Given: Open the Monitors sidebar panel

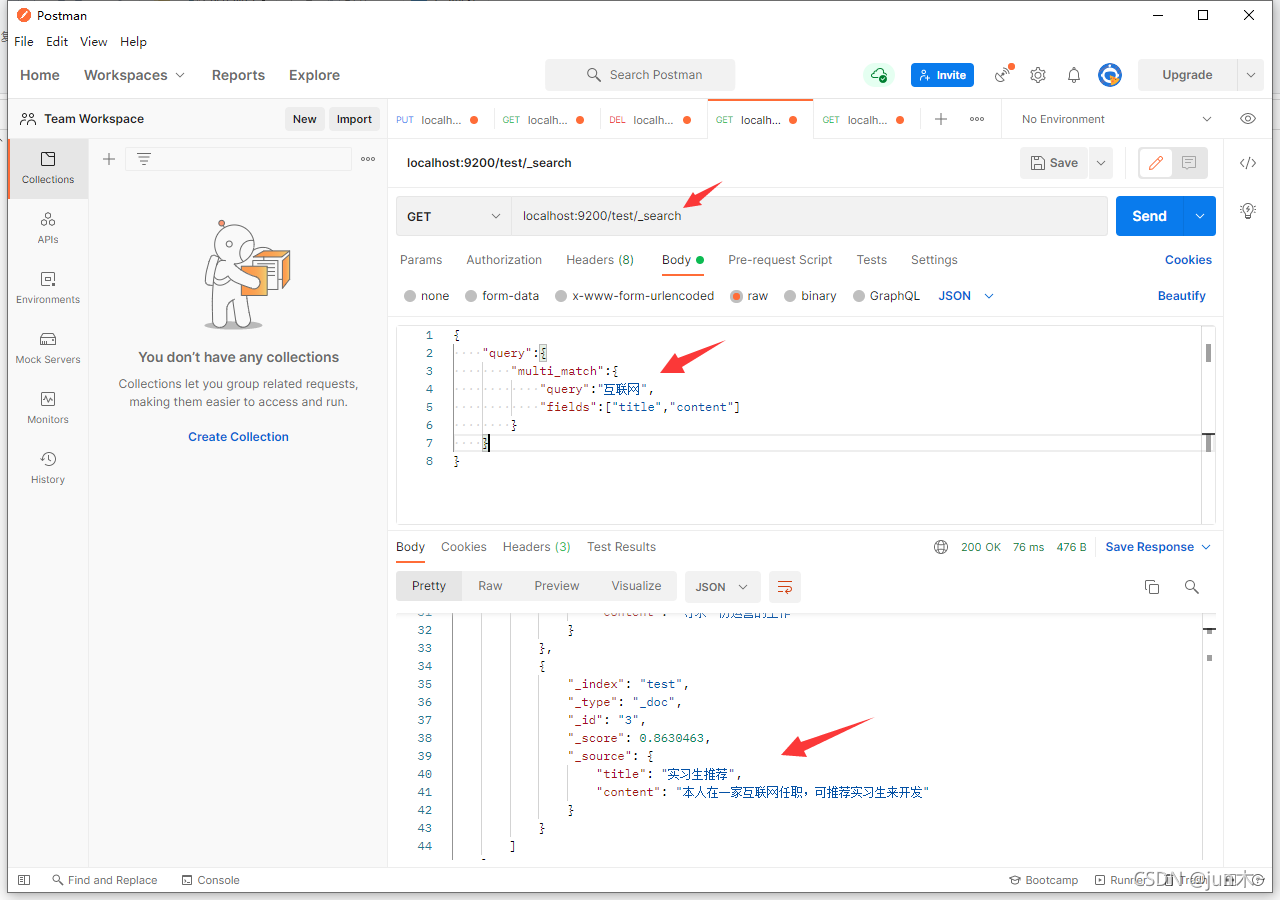Looking at the screenshot, I should click(48, 408).
